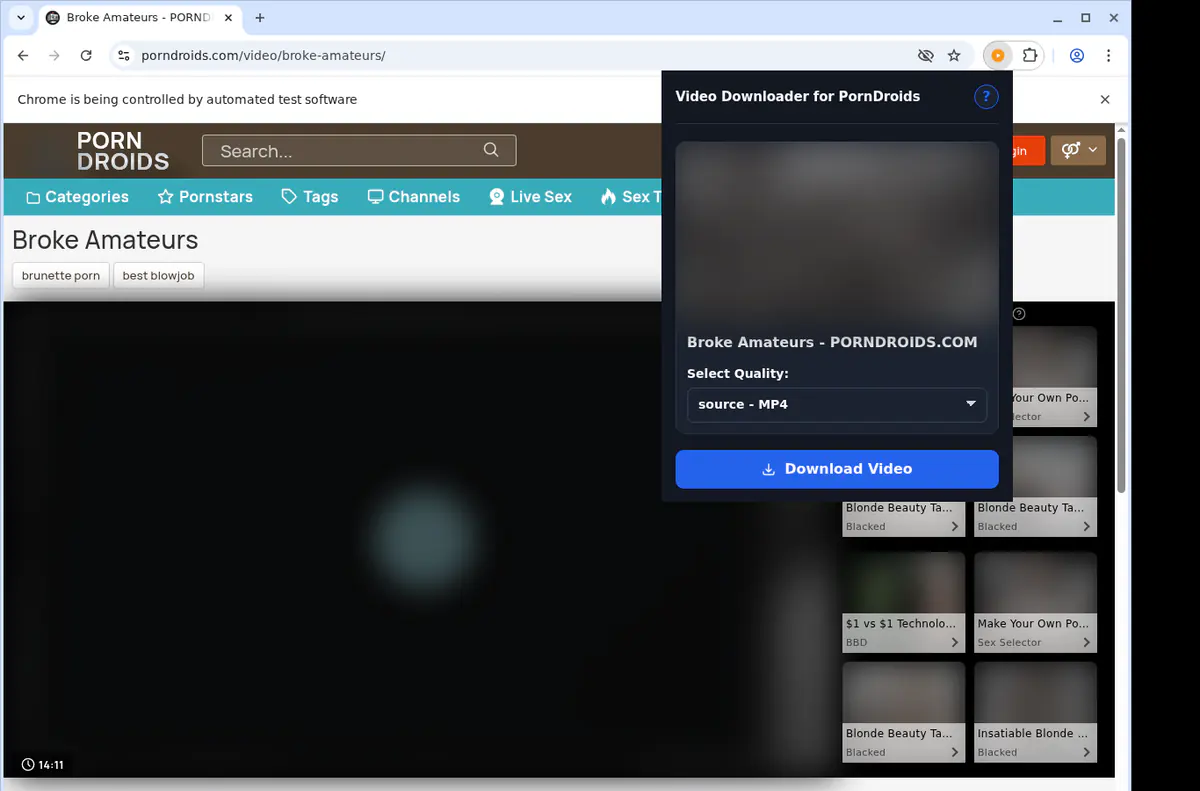Click the ad help question-mark icon
Viewport: 1200px width, 791px height.
[x=1019, y=314]
